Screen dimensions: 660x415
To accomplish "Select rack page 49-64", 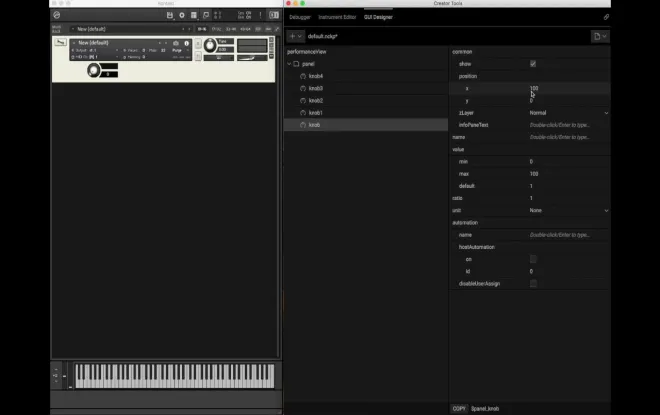I will (245, 29).
